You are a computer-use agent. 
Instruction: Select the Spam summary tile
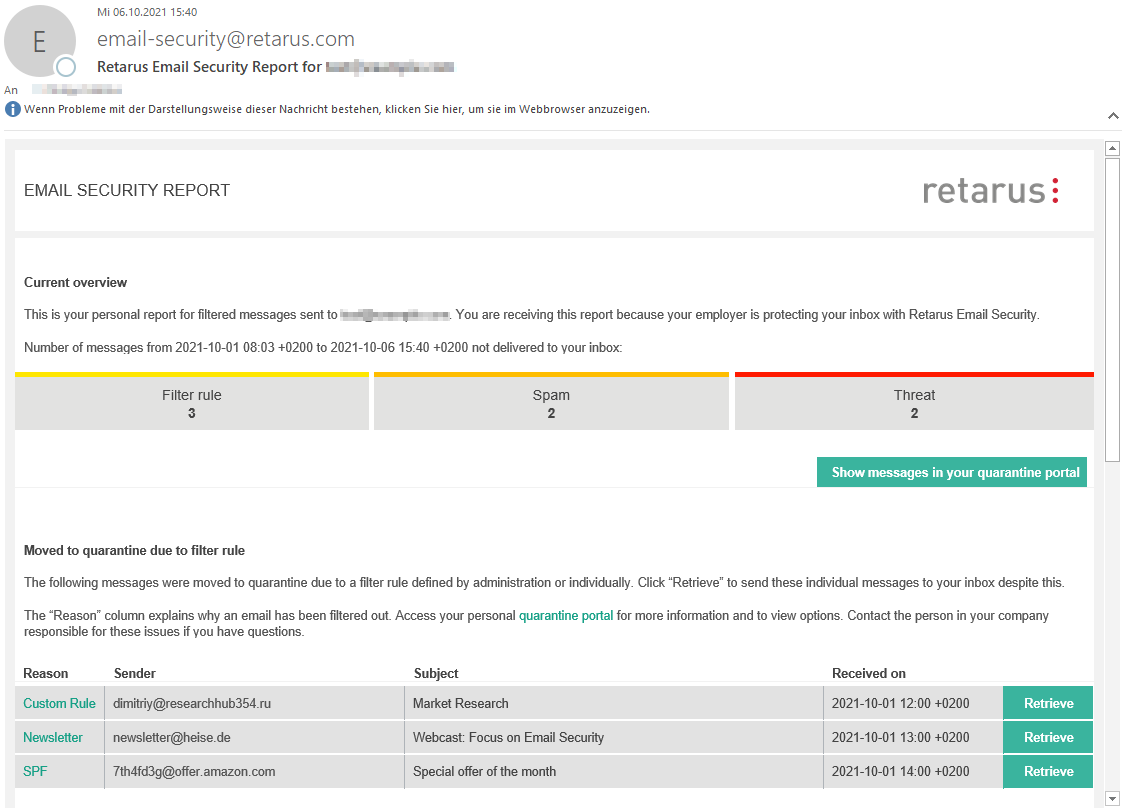coord(551,403)
